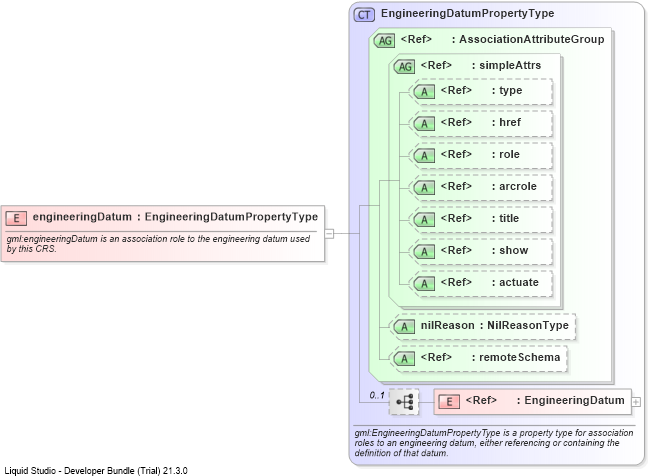Click the Liquid Studio trial footer text
648x476 pixels.
[96, 471]
